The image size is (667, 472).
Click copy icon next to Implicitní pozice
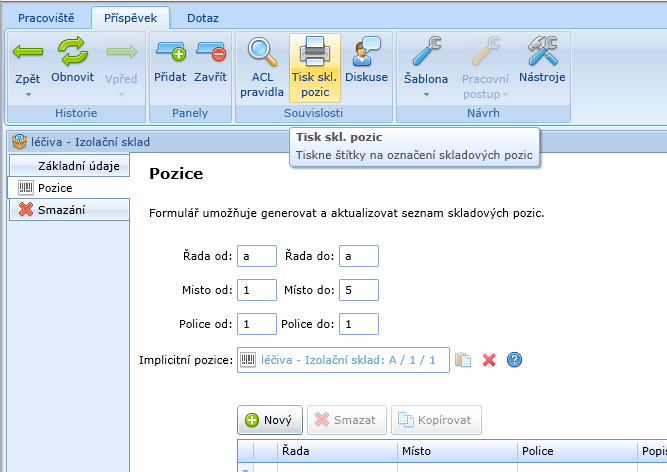coord(462,360)
